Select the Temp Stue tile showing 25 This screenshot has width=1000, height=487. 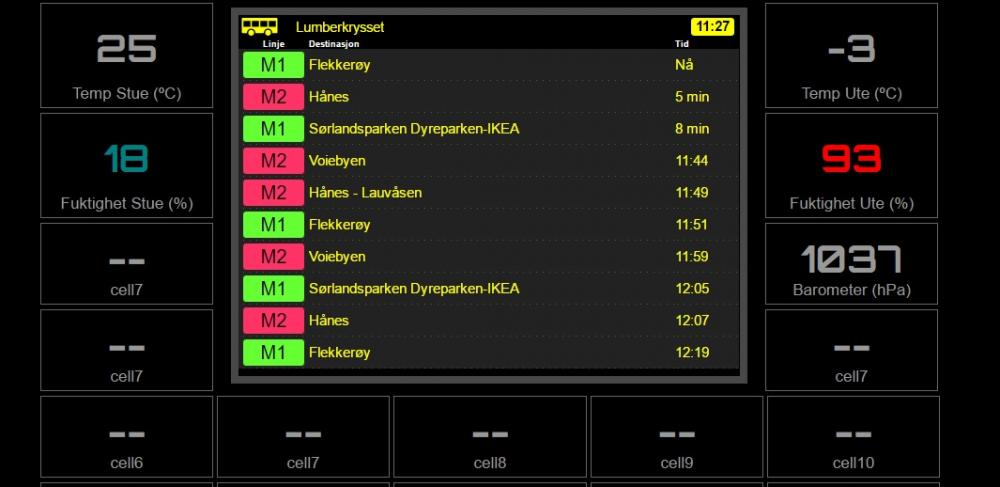[126, 56]
